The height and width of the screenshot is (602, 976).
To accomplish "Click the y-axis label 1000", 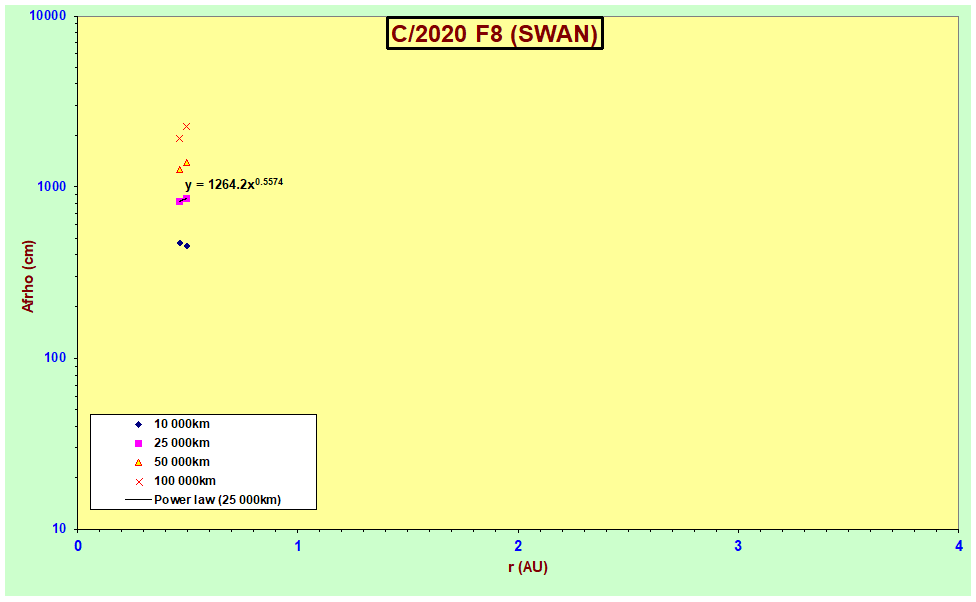I will [52, 187].
